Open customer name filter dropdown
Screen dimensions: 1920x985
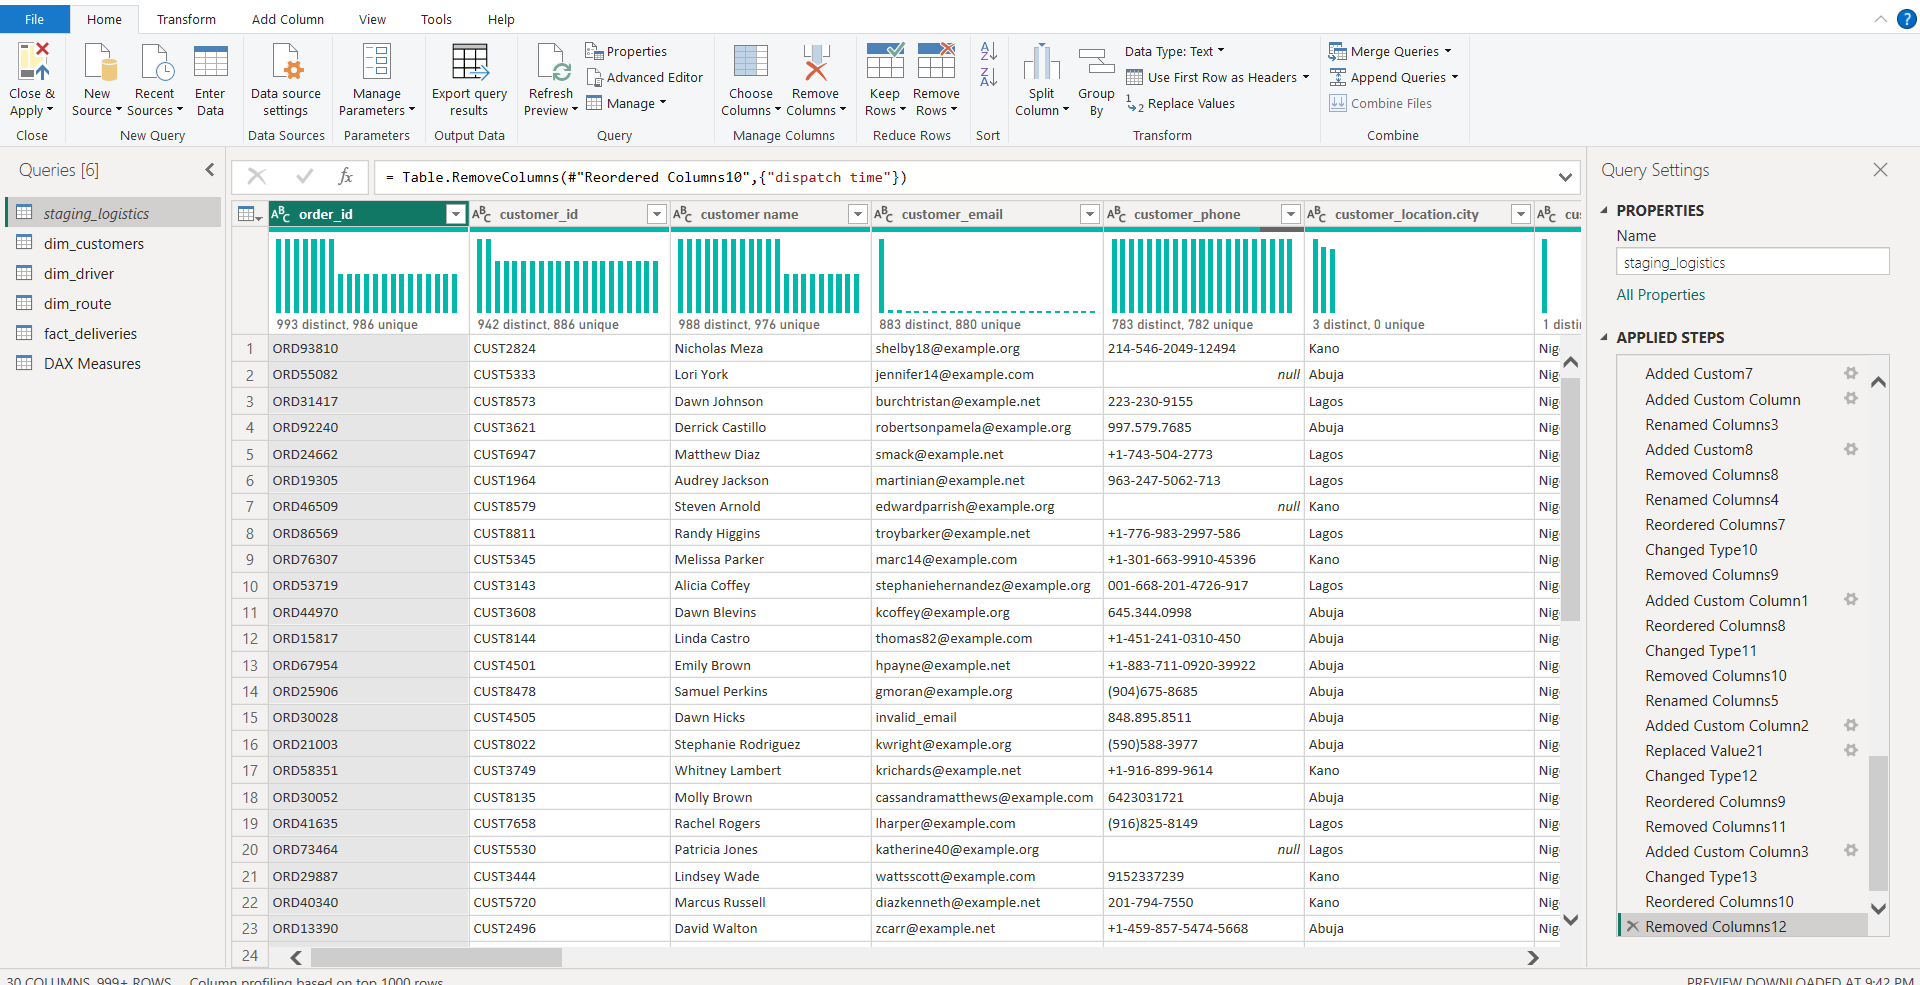pos(858,214)
